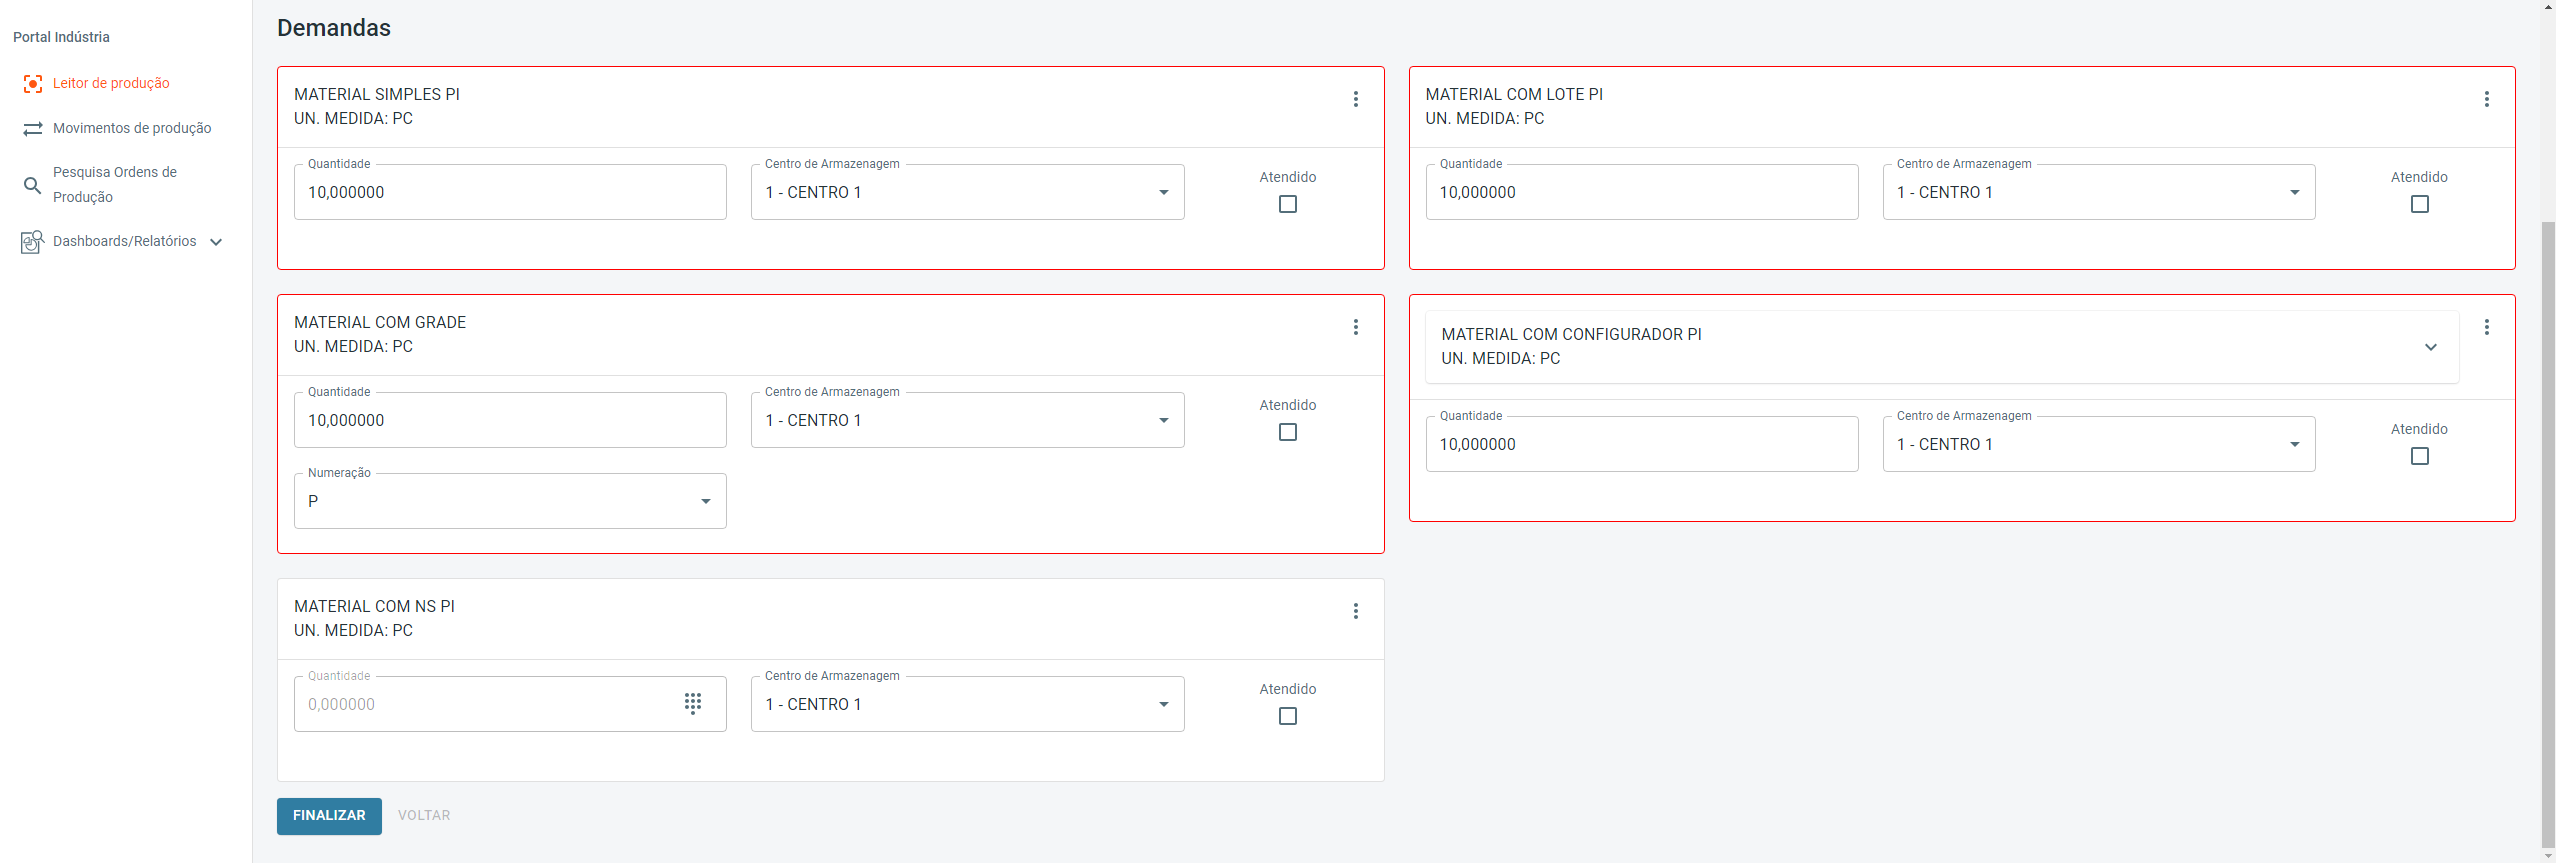Open options menu for MATERIAL COM NS PI
The height and width of the screenshot is (863, 2556).
click(x=1356, y=611)
